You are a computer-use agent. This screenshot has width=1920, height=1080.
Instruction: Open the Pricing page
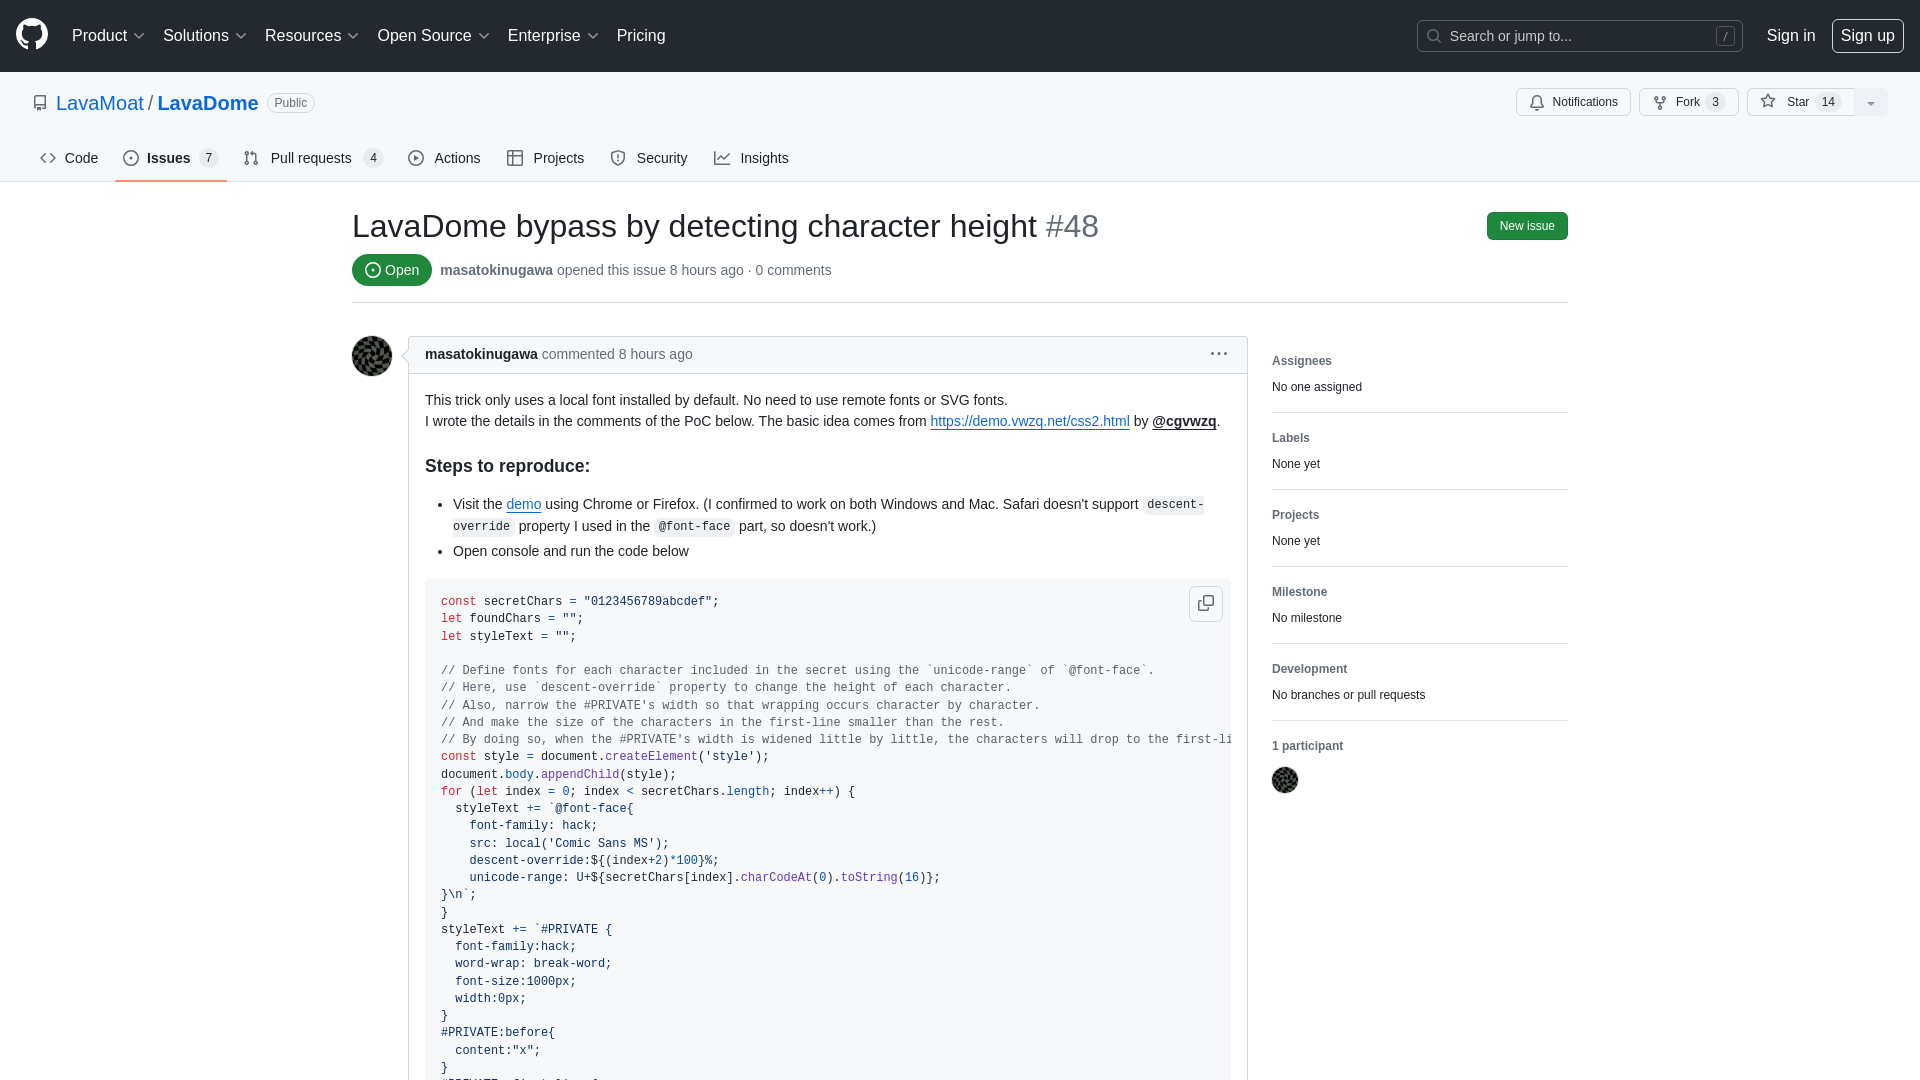point(641,36)
